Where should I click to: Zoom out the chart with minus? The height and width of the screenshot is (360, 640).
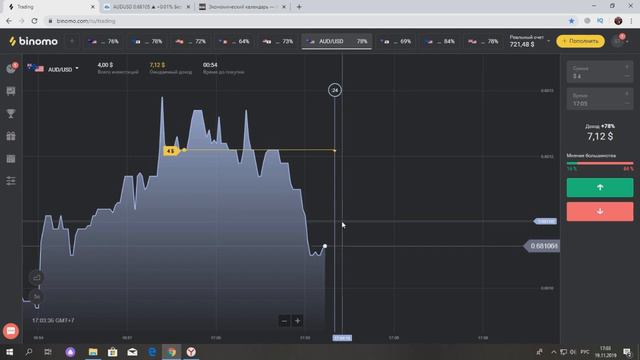pos(284,321)
